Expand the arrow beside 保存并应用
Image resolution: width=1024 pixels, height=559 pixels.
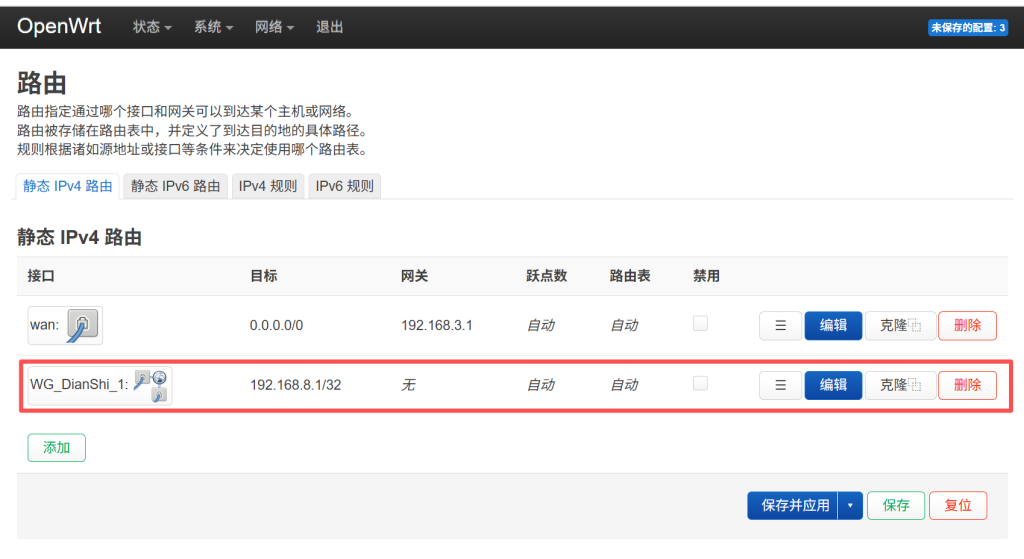850,506
